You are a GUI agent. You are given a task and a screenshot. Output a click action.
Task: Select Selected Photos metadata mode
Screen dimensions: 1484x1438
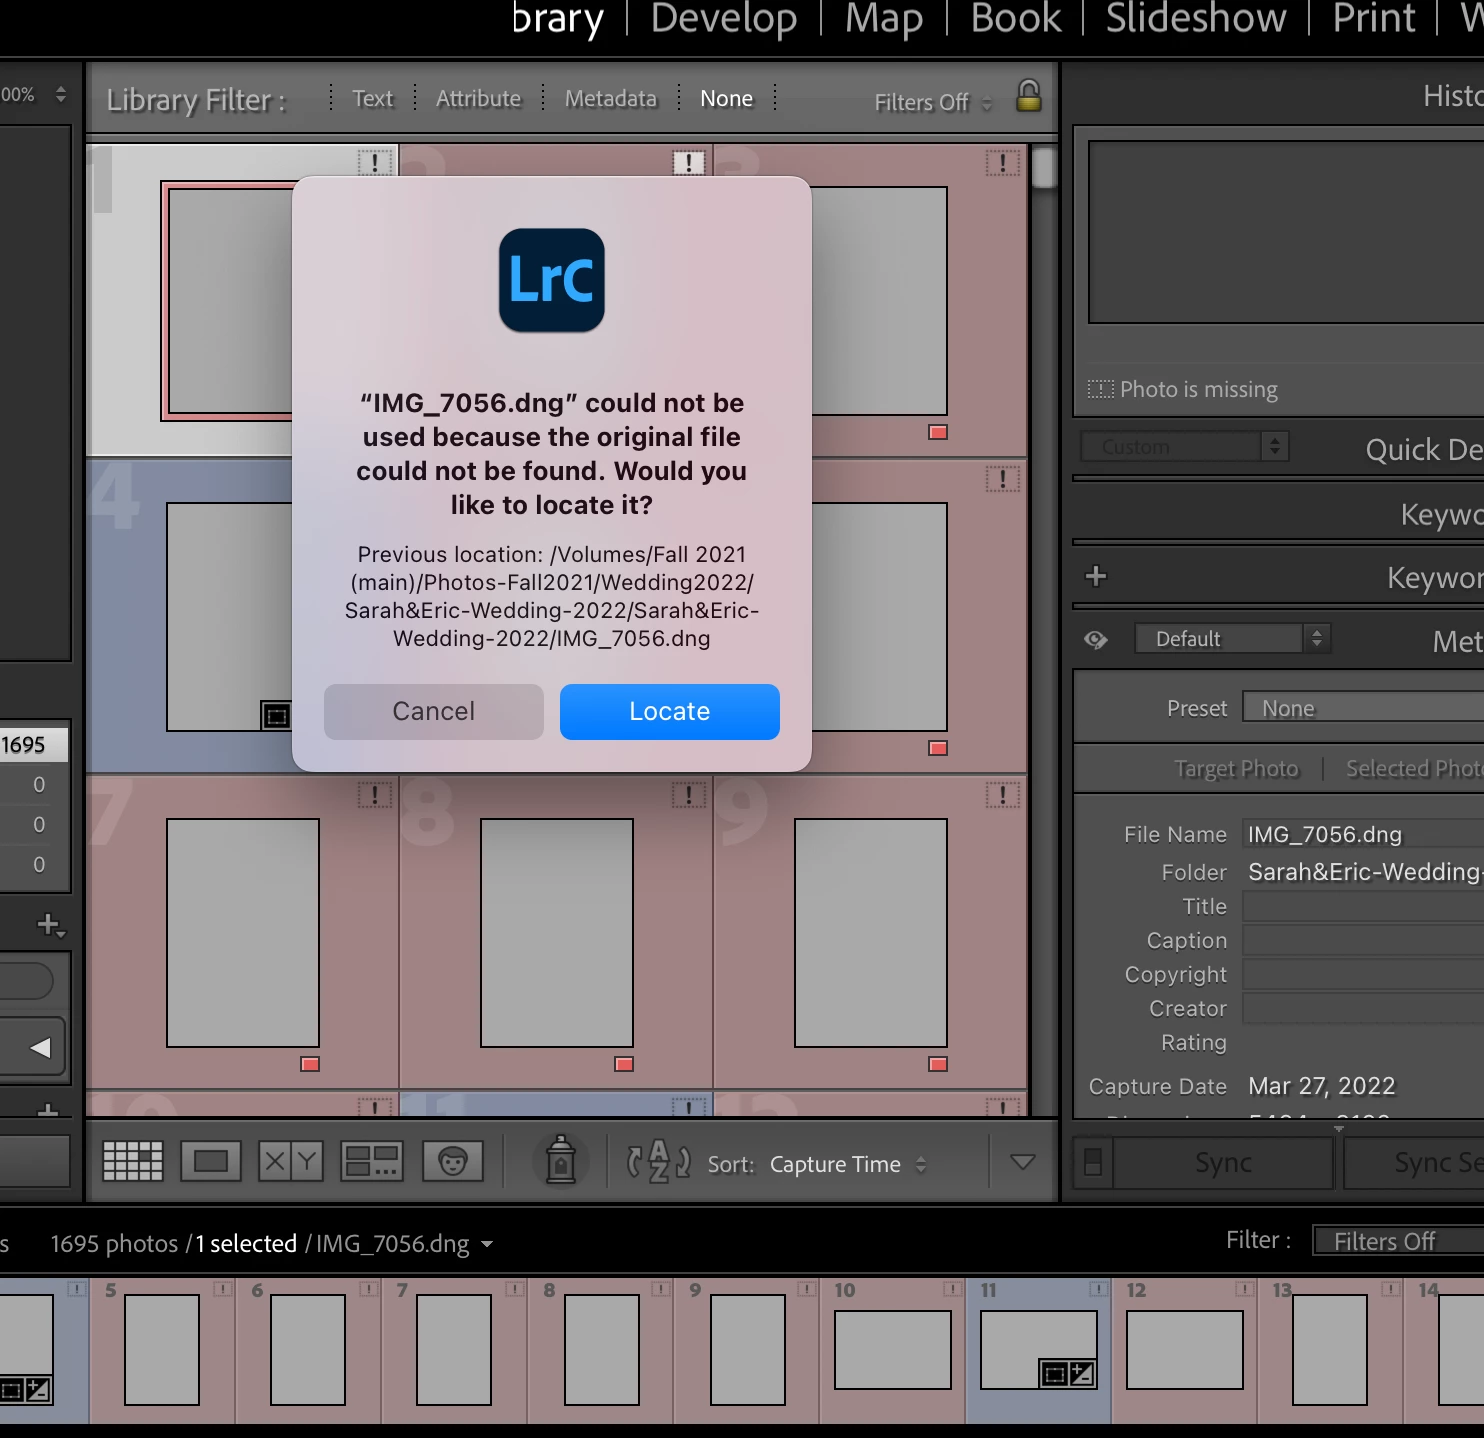point(1414,768)
